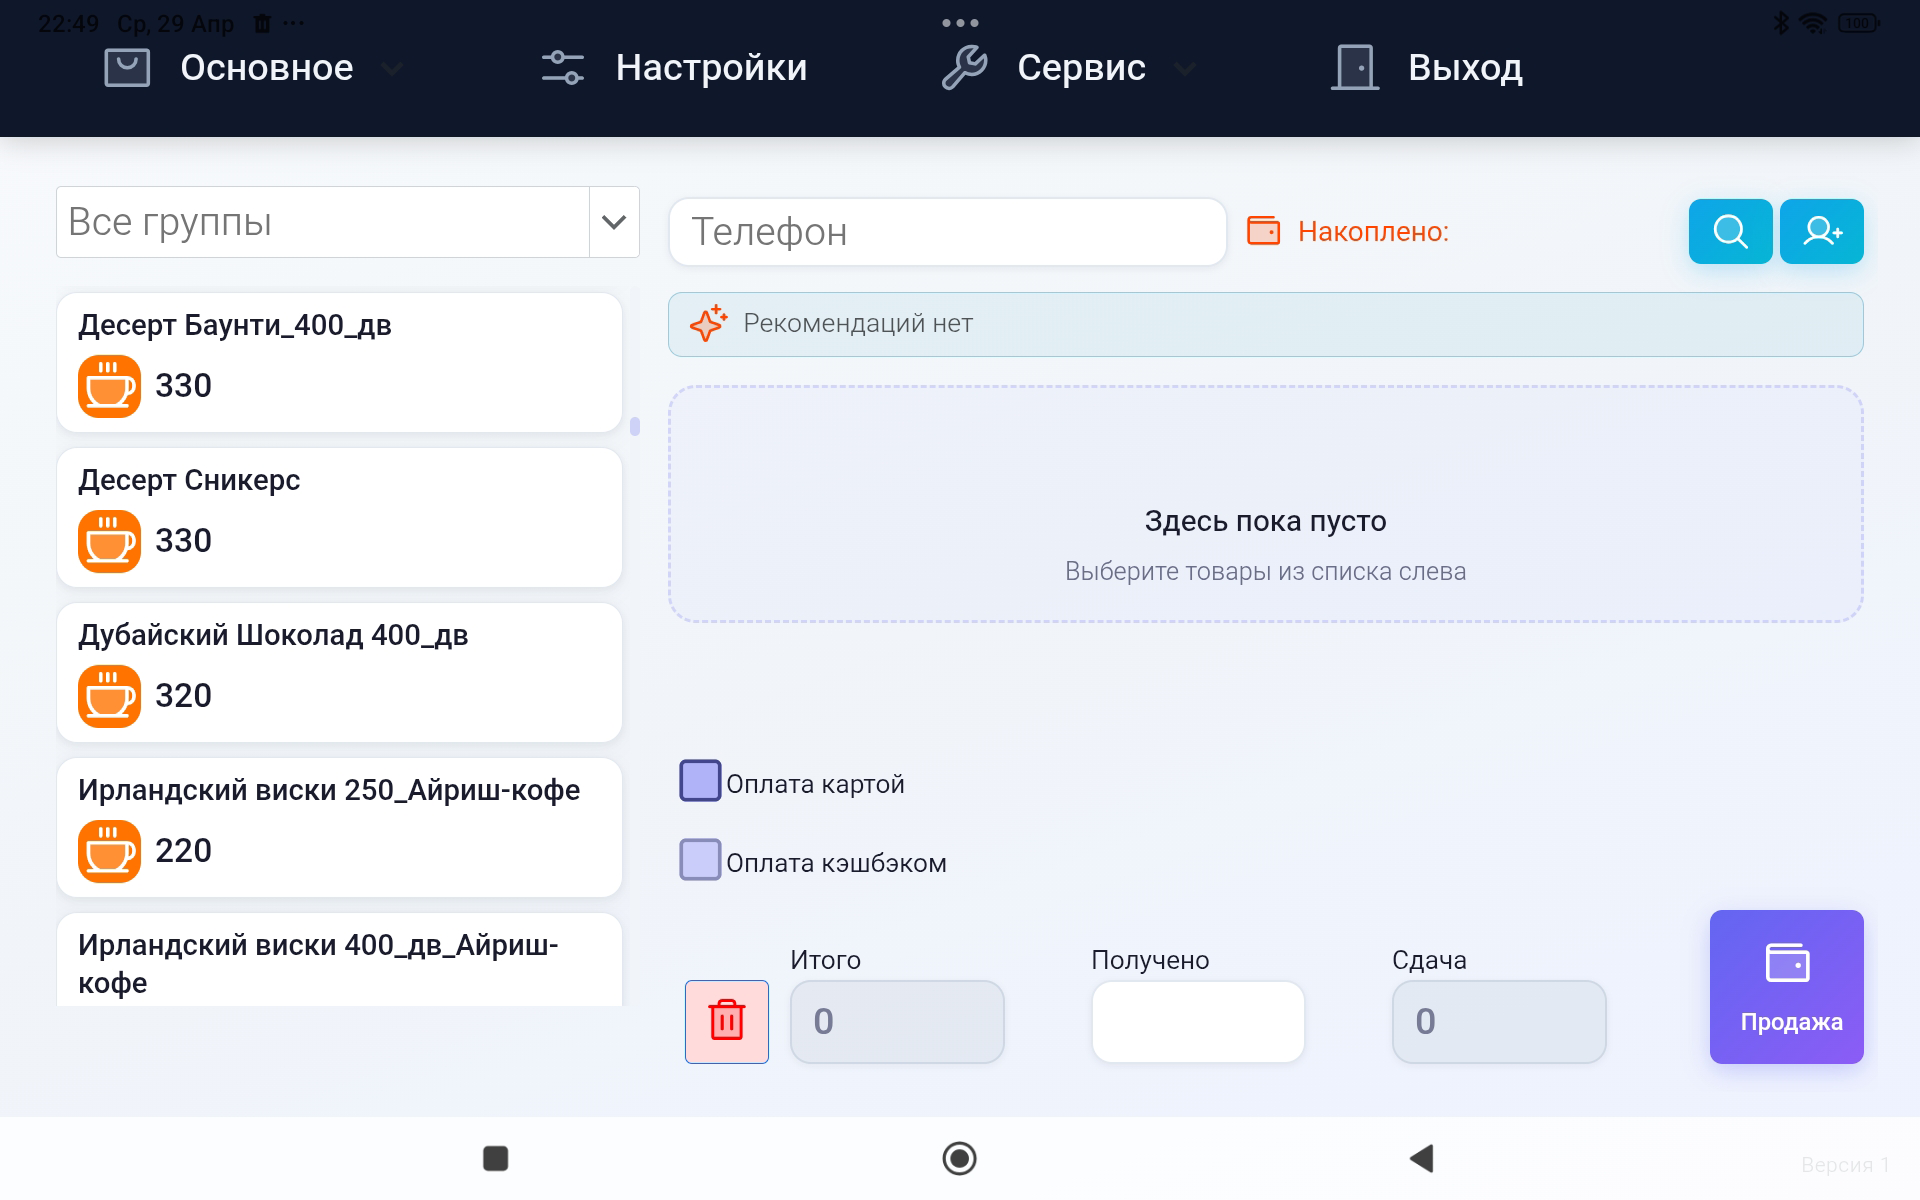Click the Основное inbox icon

pos(127,68)
